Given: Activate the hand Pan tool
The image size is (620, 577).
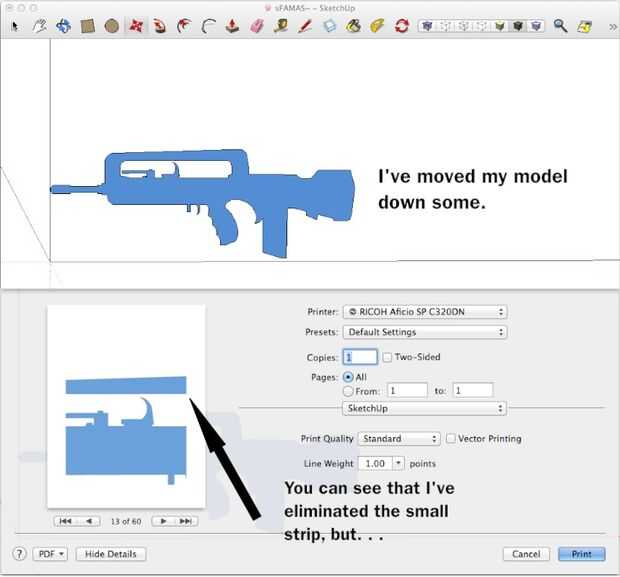Looking at the screenshot, I should [39, 26].
